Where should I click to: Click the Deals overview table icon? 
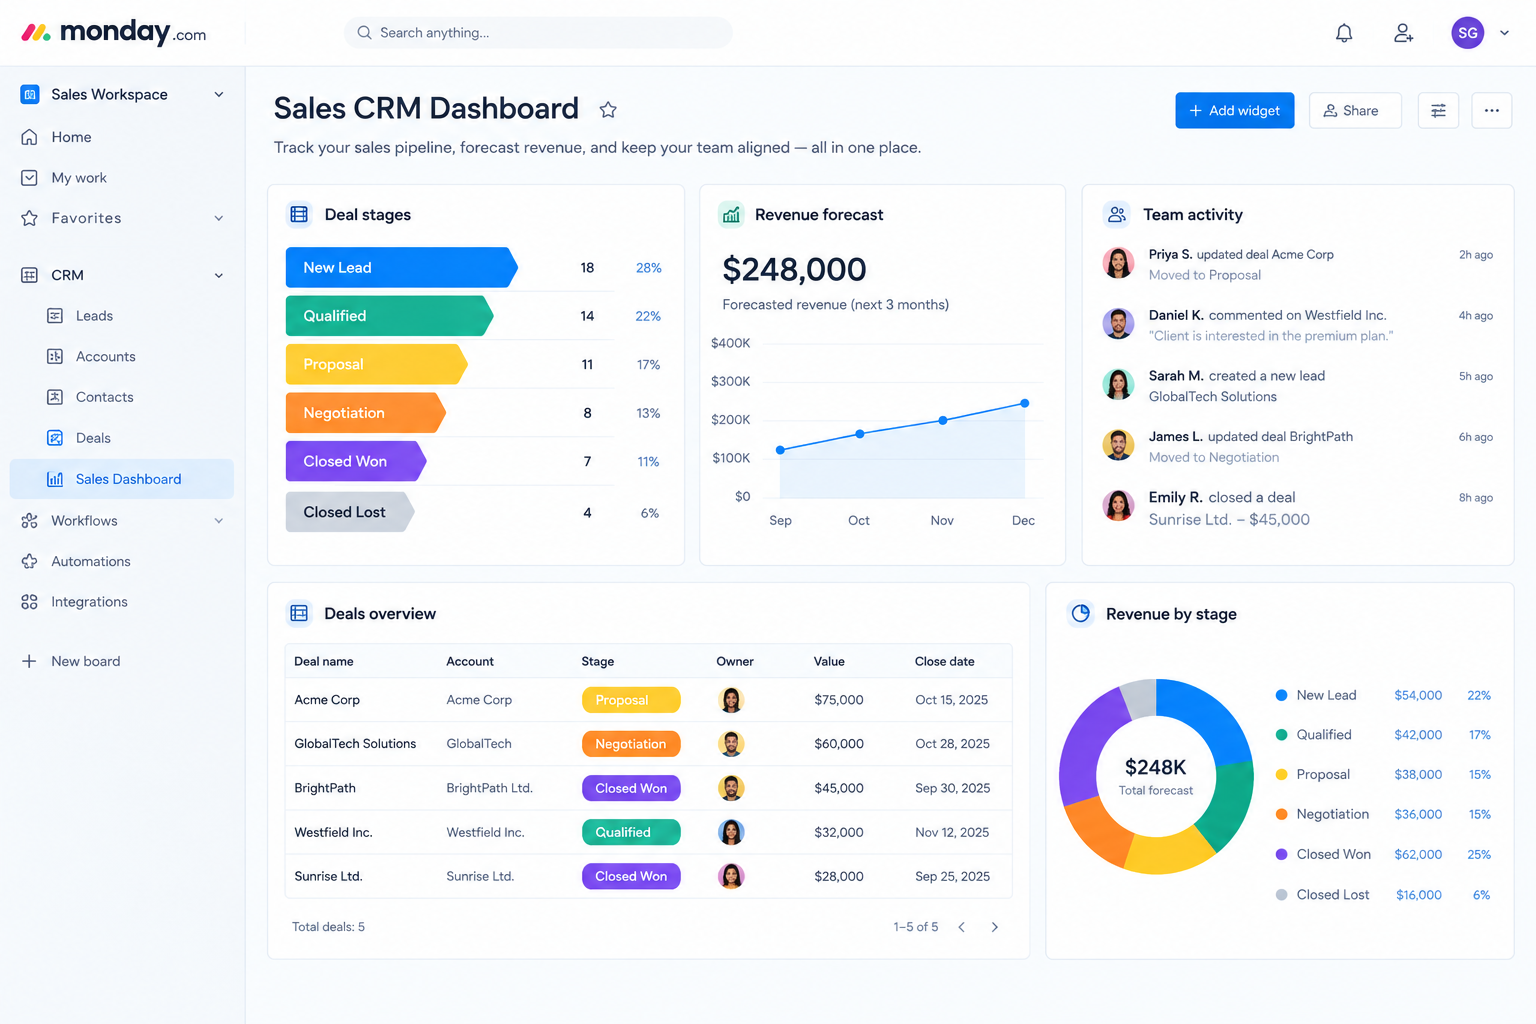click(299, 613)
